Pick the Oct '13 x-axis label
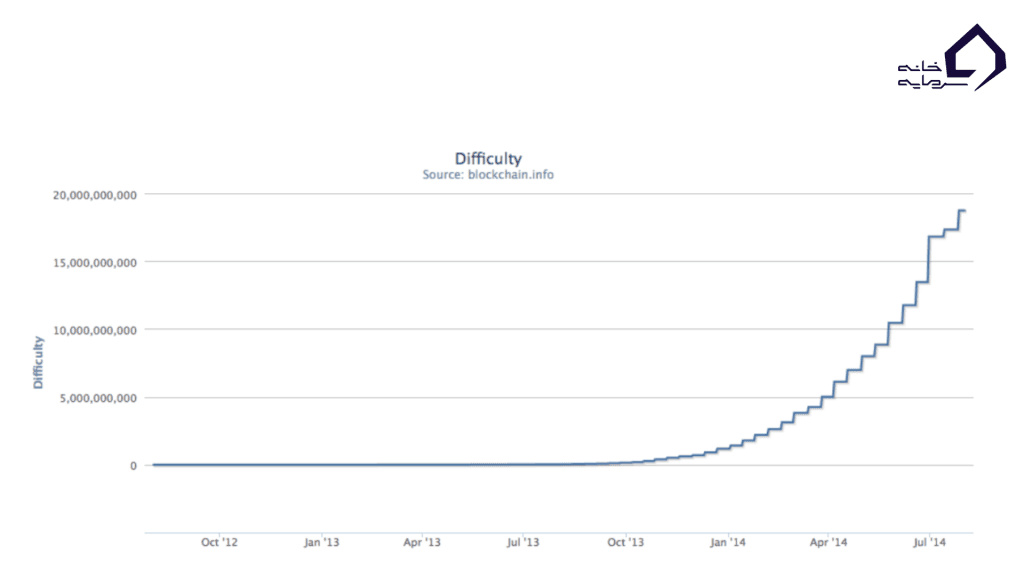 625,543
